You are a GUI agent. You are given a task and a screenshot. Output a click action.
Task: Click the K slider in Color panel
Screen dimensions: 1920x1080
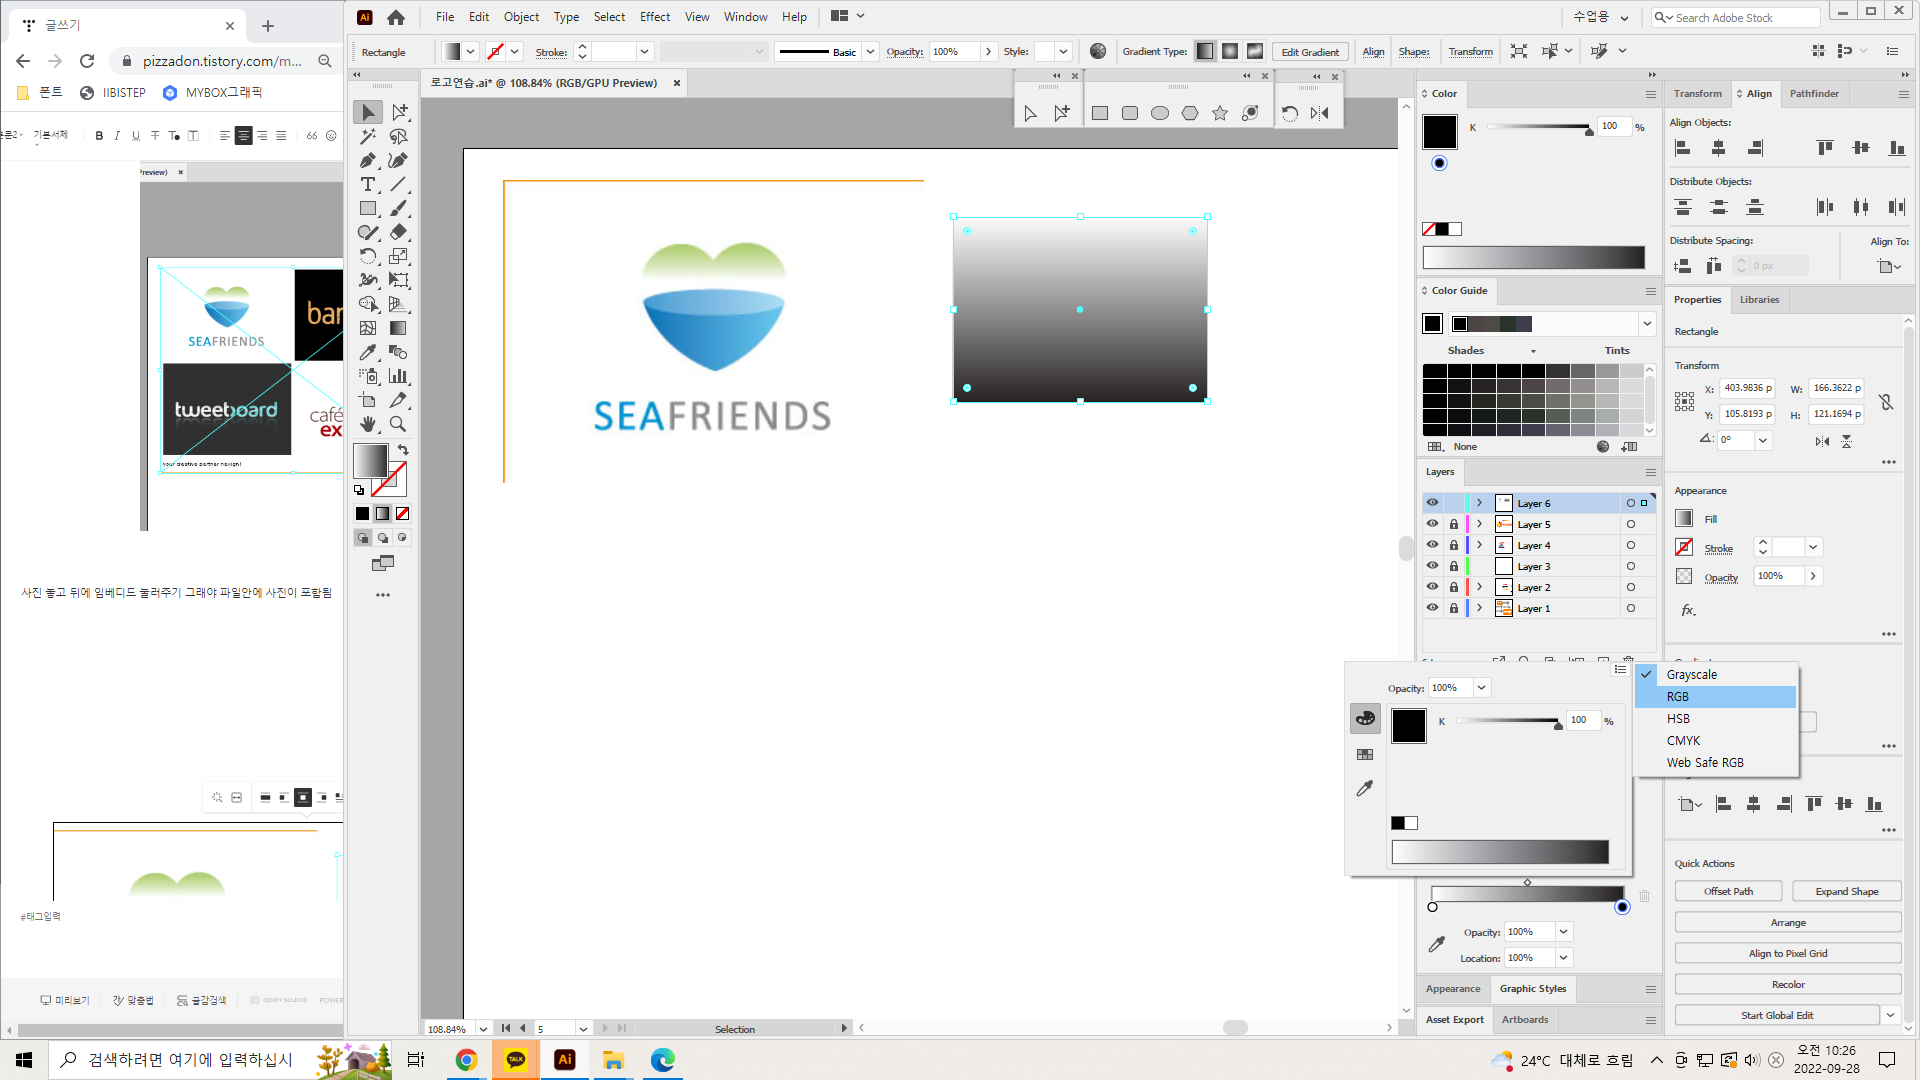tap(1538, 127)
